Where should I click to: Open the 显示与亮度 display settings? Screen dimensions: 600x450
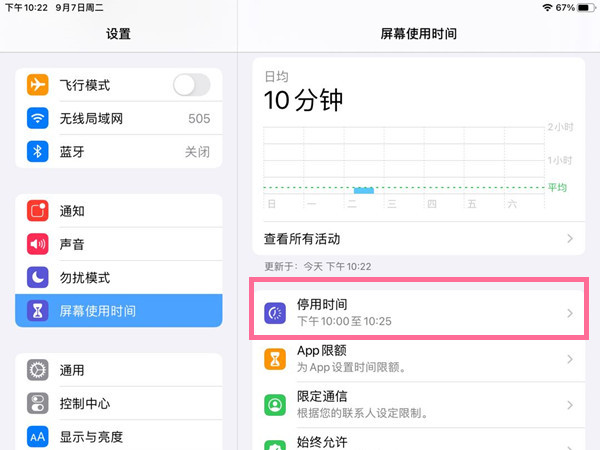(x=118, y=436)
